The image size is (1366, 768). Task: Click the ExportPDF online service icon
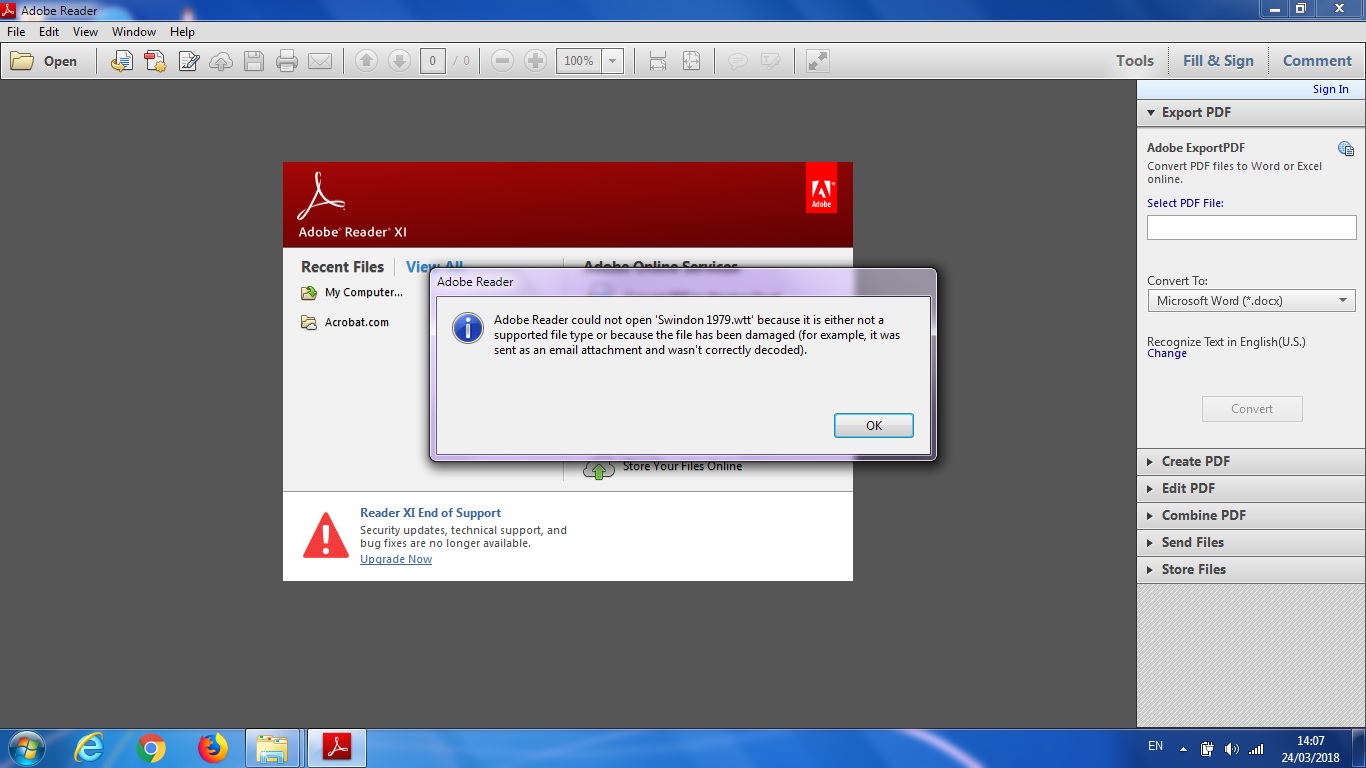[1346, 149]
